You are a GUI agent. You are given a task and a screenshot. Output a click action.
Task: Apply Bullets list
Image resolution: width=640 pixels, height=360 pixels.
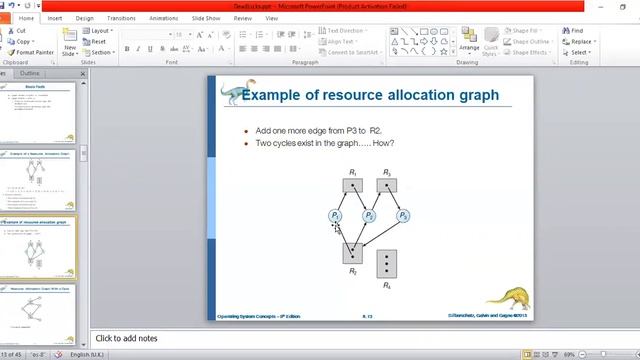(x=244, y=35)
